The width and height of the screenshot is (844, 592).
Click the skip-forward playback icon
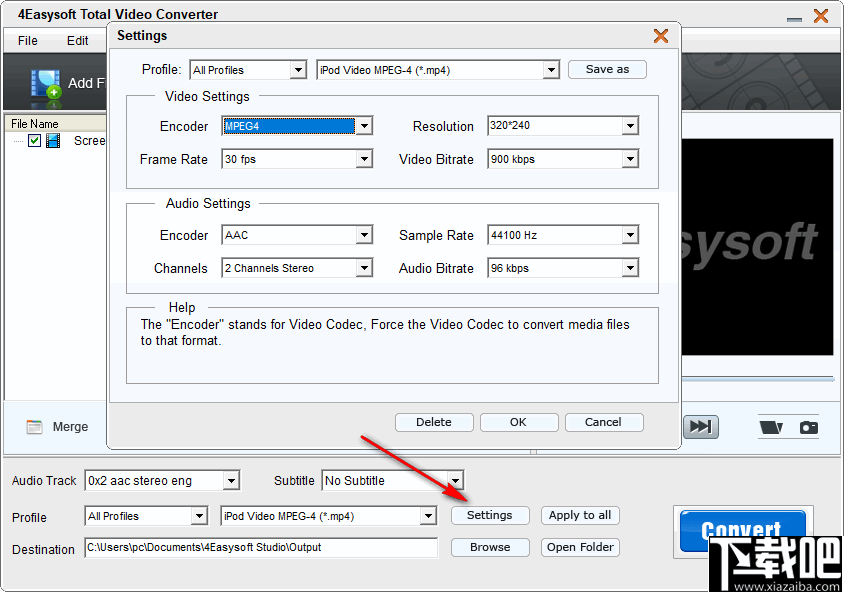701,426
